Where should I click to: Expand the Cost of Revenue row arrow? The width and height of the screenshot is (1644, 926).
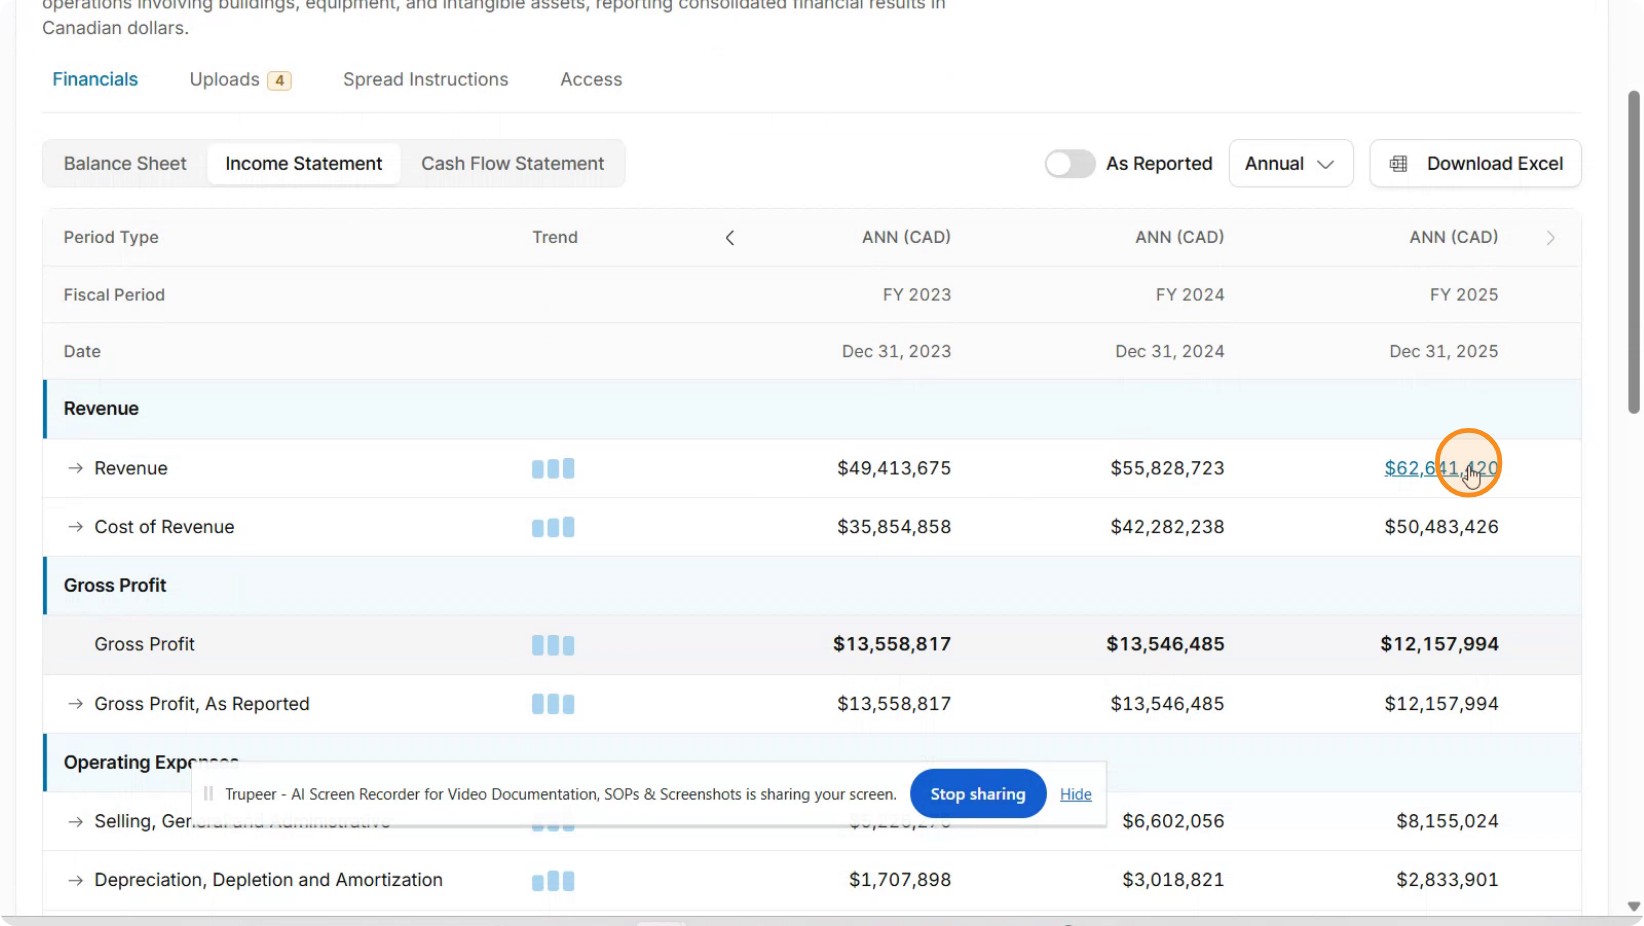coord(75,527)
